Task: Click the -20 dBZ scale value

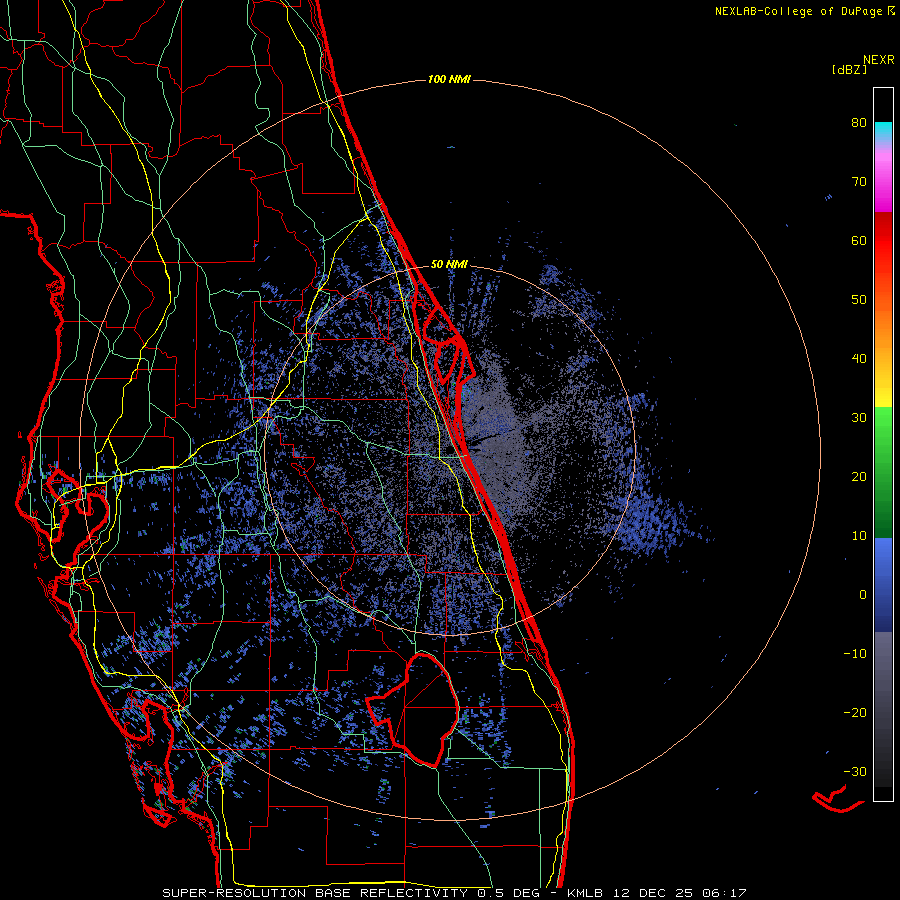Action: pyautogui.click(x=855, y=712)
